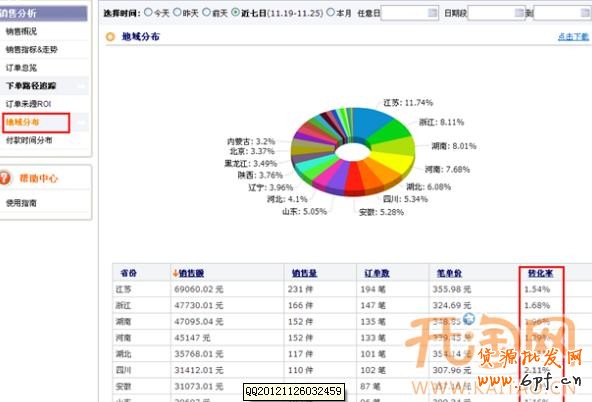Click the pie label 河北: 4.1%
This screenshot has height=402, width=592.
coord(287,199)
